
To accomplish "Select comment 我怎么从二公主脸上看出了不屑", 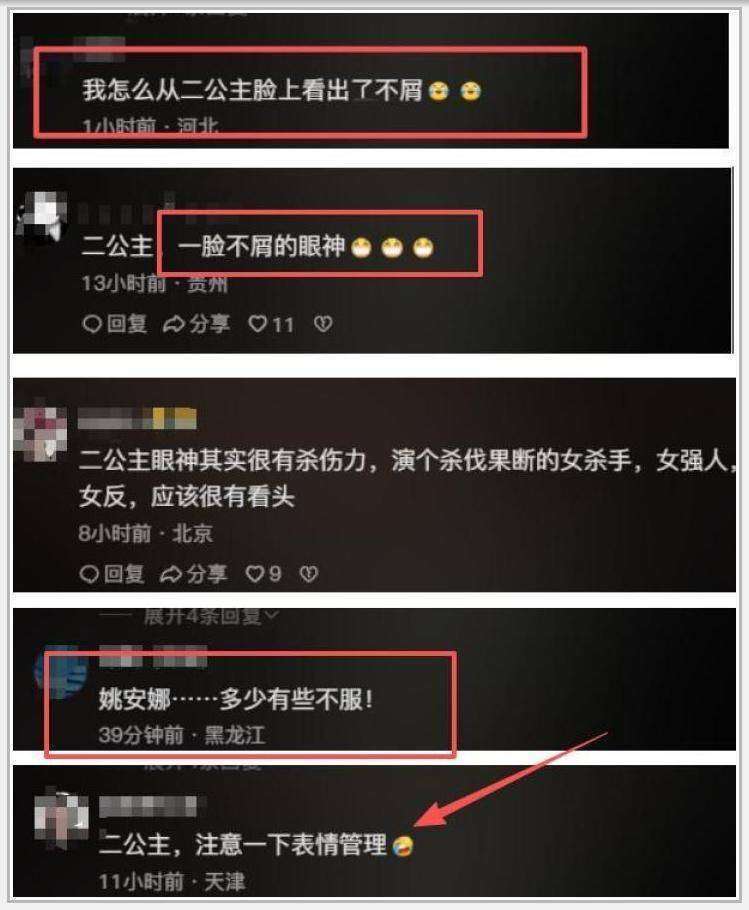I will [252, 91].
